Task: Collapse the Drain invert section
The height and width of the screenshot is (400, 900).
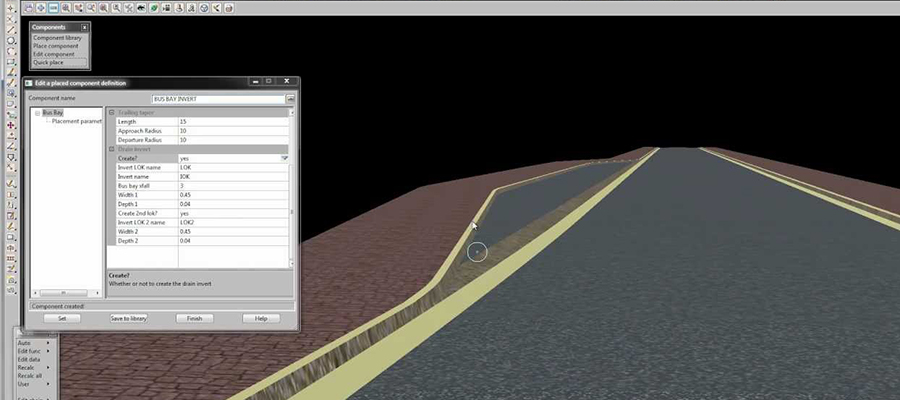Action: pos(111,149)
